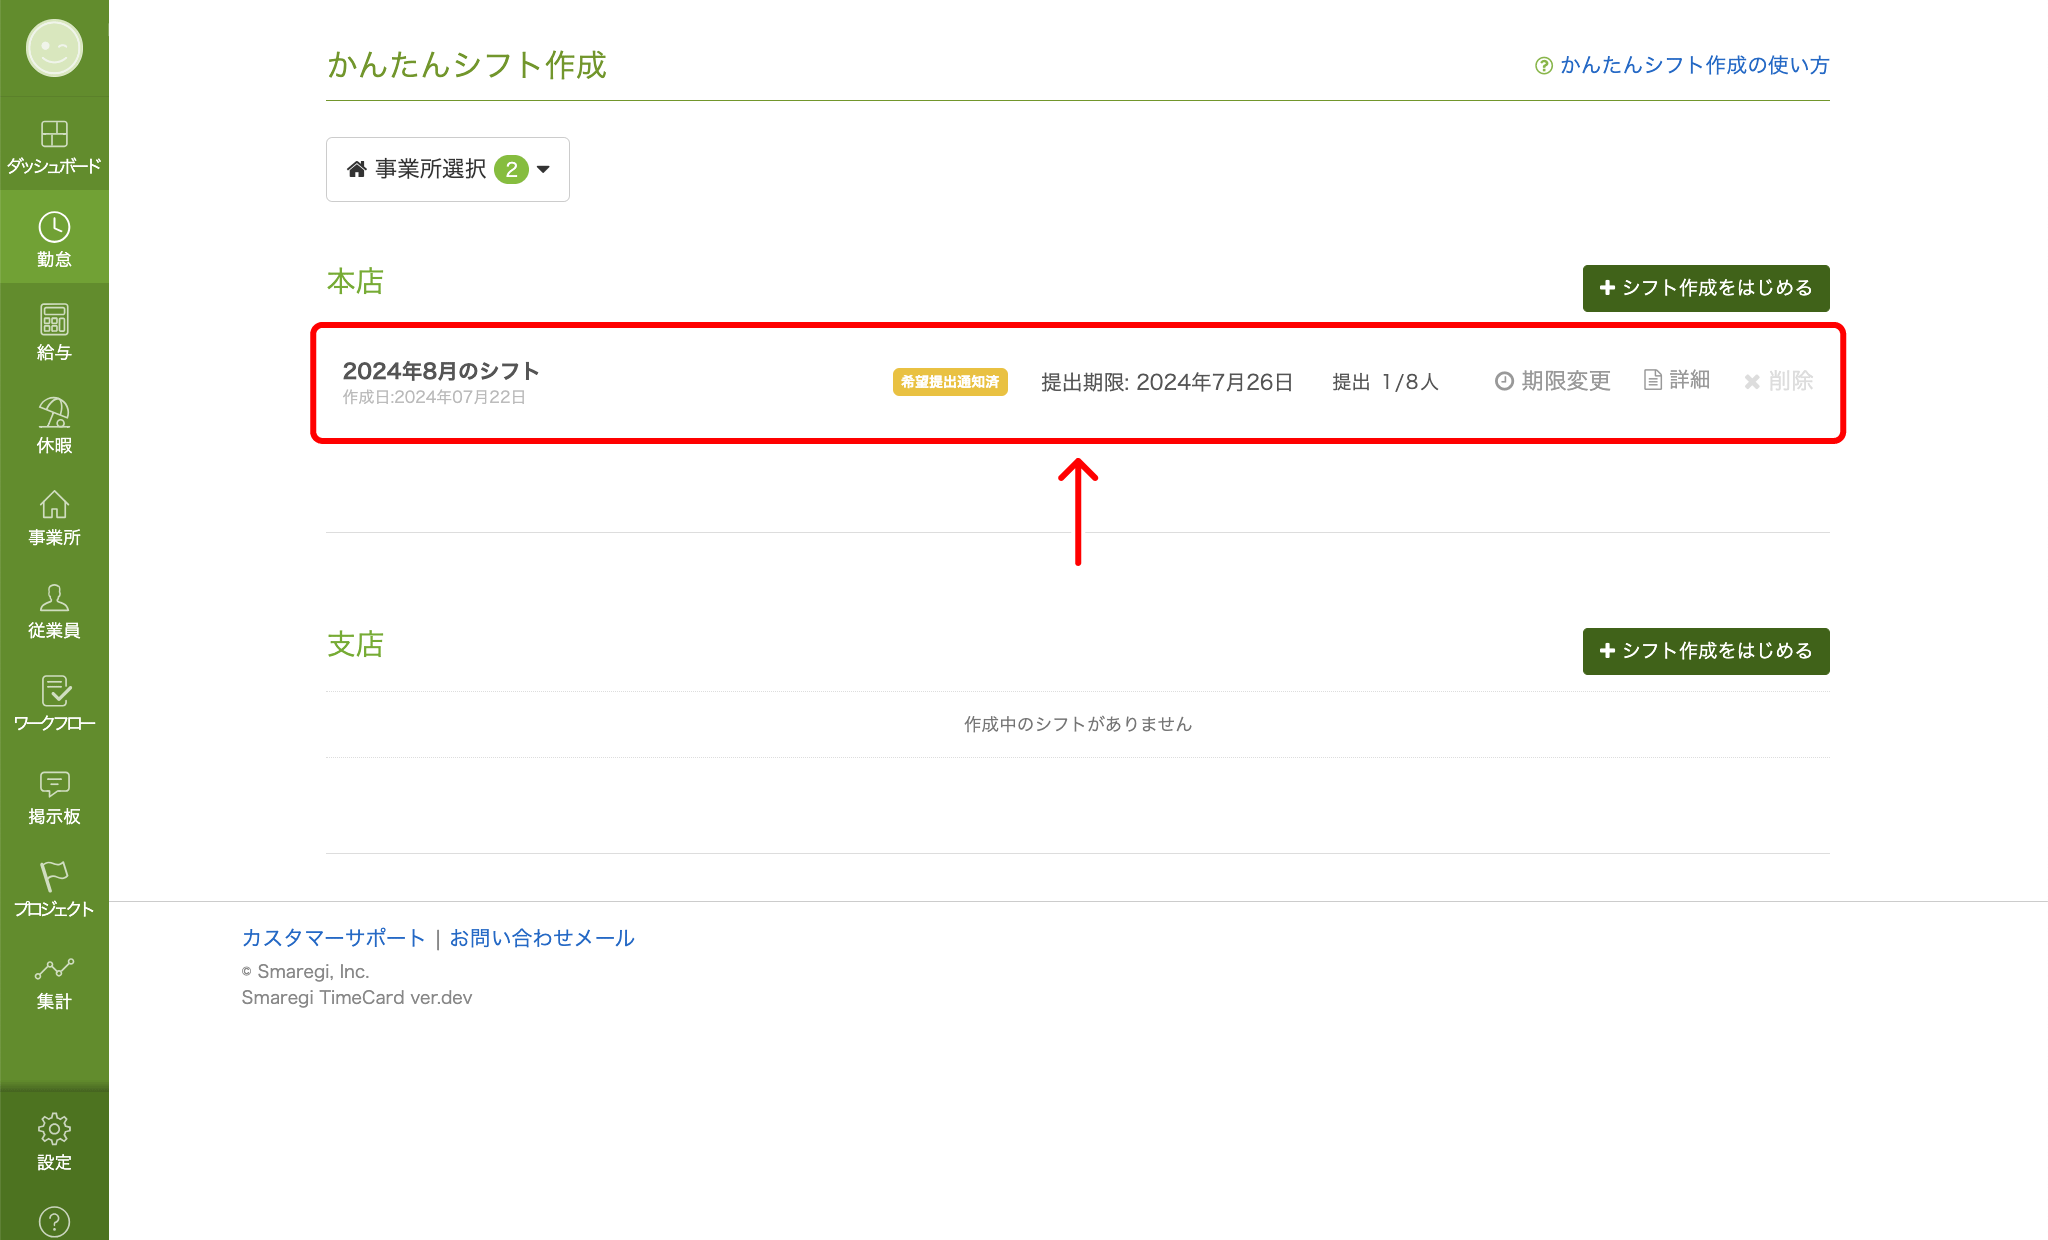
Task: Expand the 事業所選択 dropdown
Action: (x=447, y=169)
